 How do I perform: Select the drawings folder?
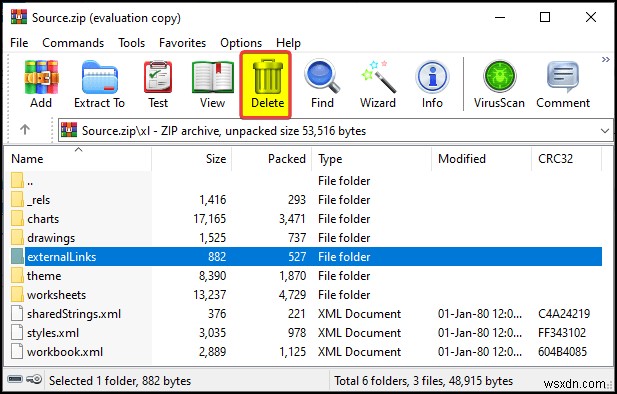click(x=305, y=238)
